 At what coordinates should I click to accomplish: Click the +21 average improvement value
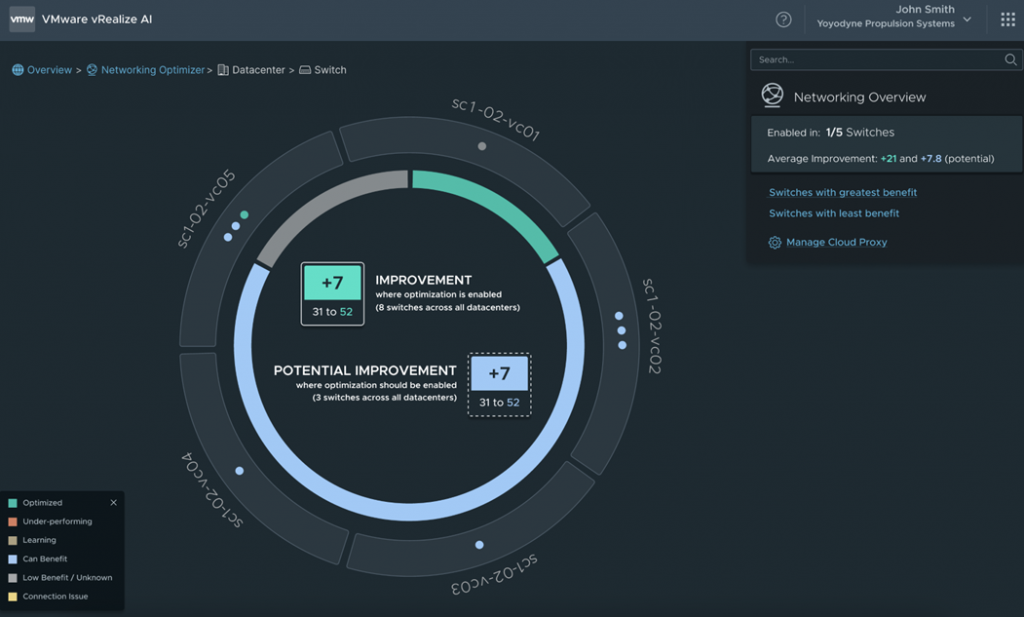888,159
